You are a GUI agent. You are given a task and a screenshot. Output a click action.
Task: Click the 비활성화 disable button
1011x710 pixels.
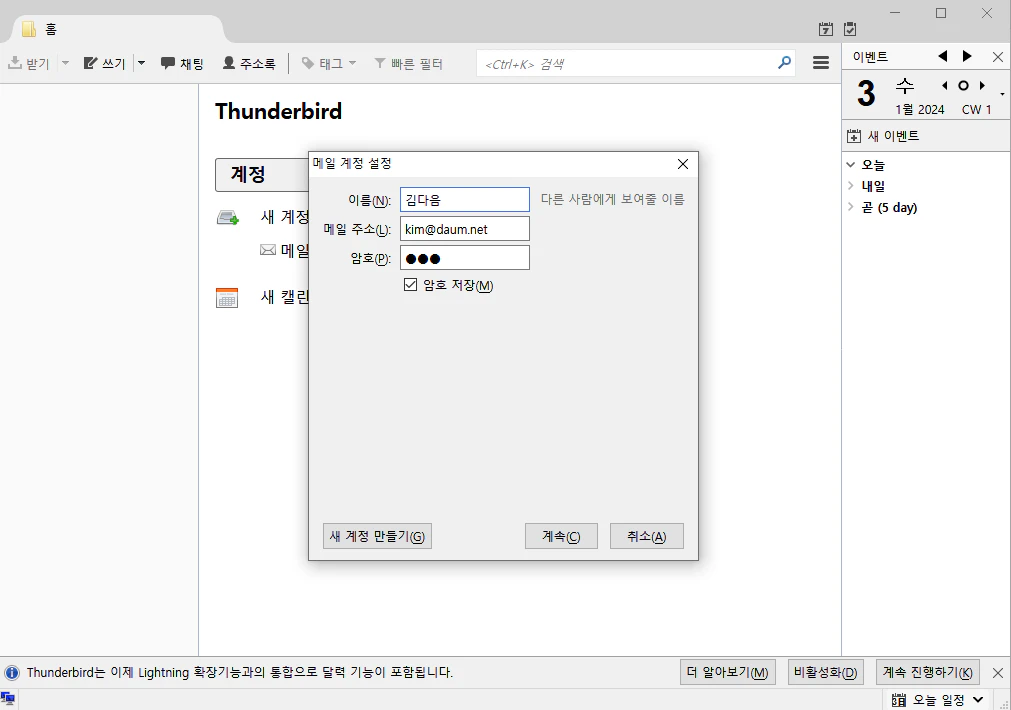click(x=825, y=673)
